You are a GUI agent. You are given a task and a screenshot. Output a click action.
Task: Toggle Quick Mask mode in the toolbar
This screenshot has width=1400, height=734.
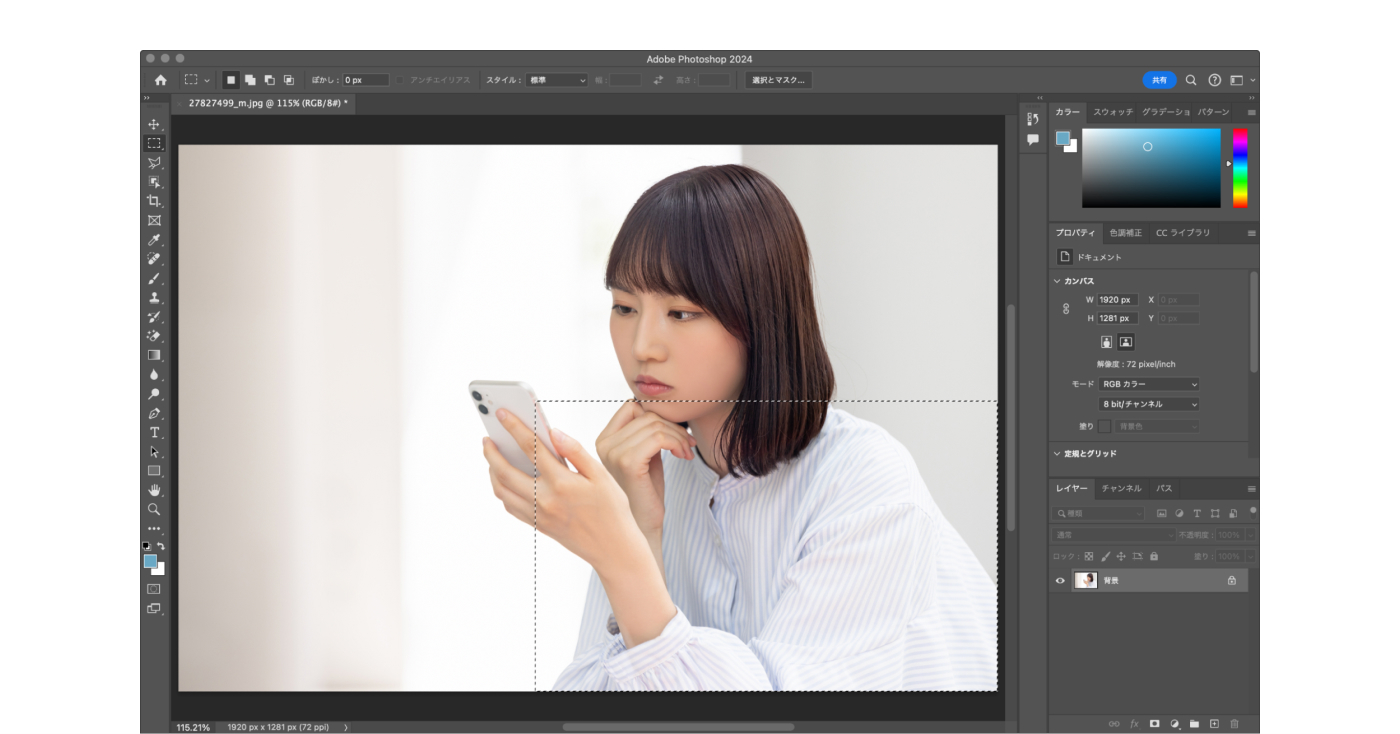[154, 589]
